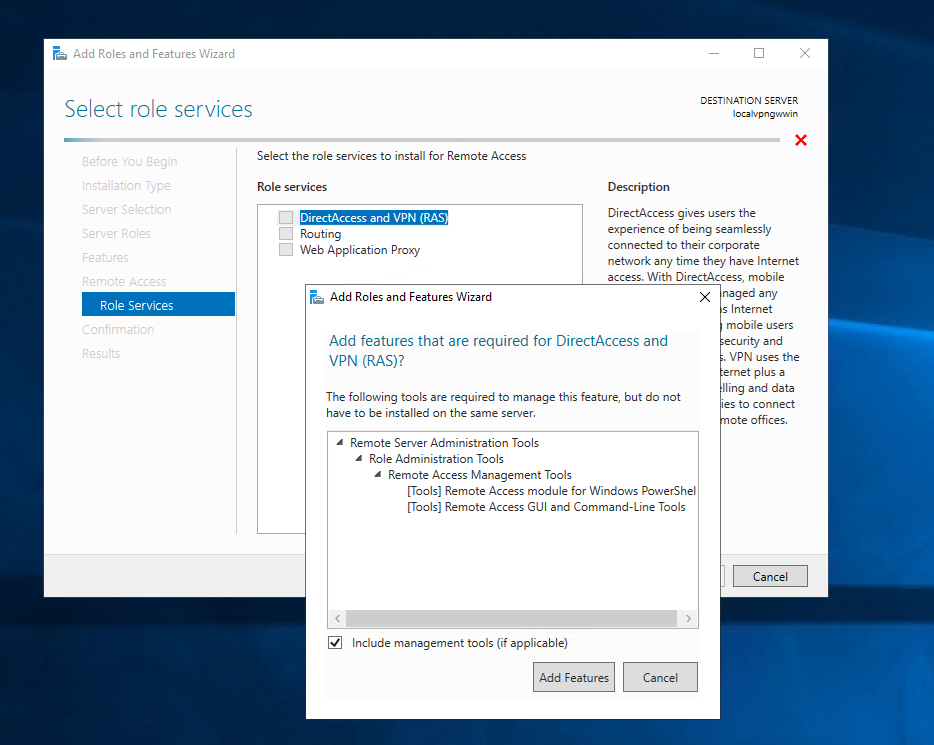
Task: Collapse Remote Server Administration Tools node
Action: click(340, 442)
